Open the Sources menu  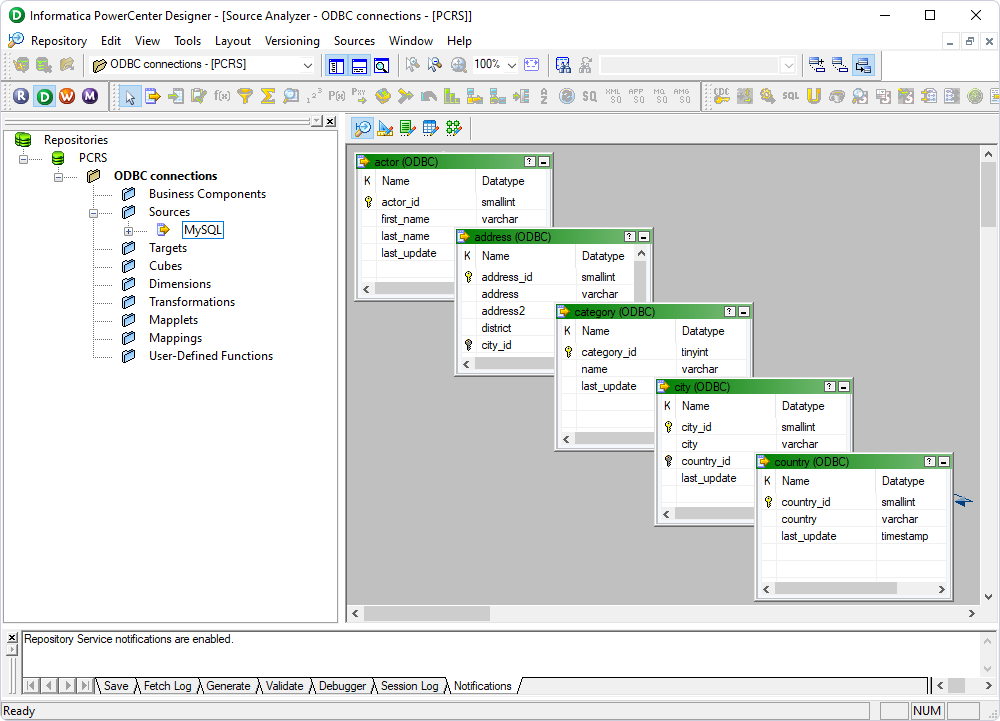(354, 41)
